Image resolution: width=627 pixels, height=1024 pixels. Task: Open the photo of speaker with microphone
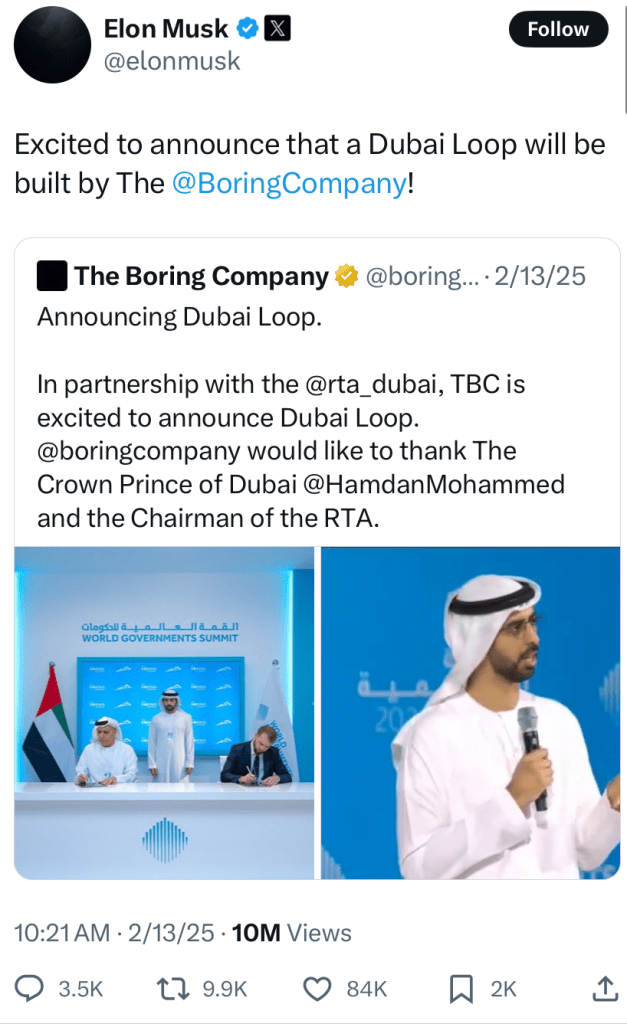(x=469, y=712)
